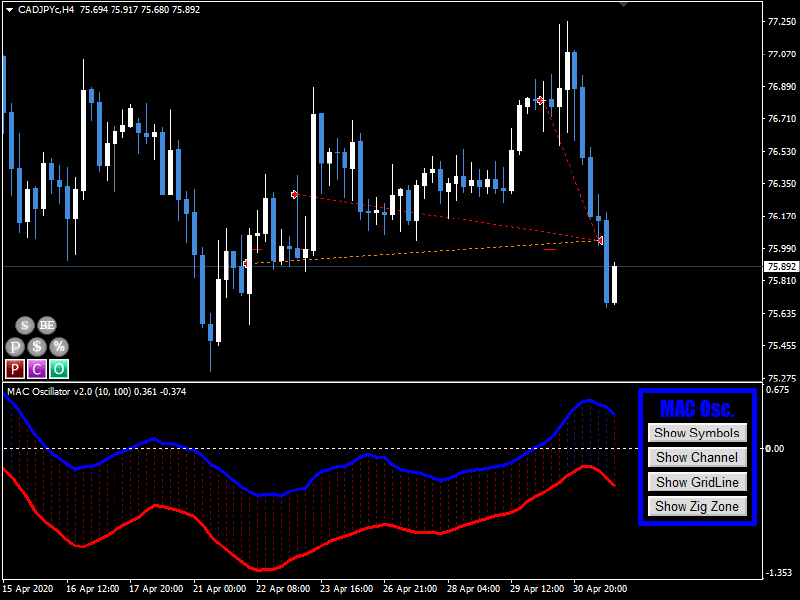
Task: Click the round BE break-even button
Action: (x=47, y=325)
